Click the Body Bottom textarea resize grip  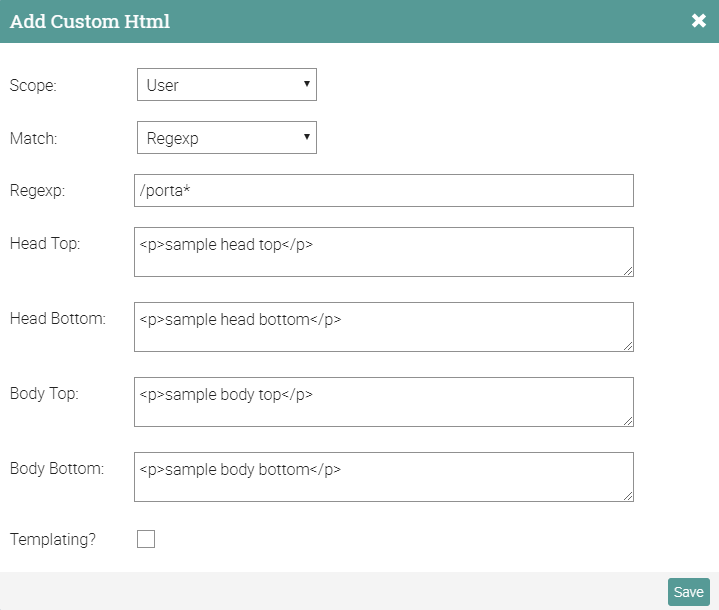pyautogui.click(x=627, y=495)
